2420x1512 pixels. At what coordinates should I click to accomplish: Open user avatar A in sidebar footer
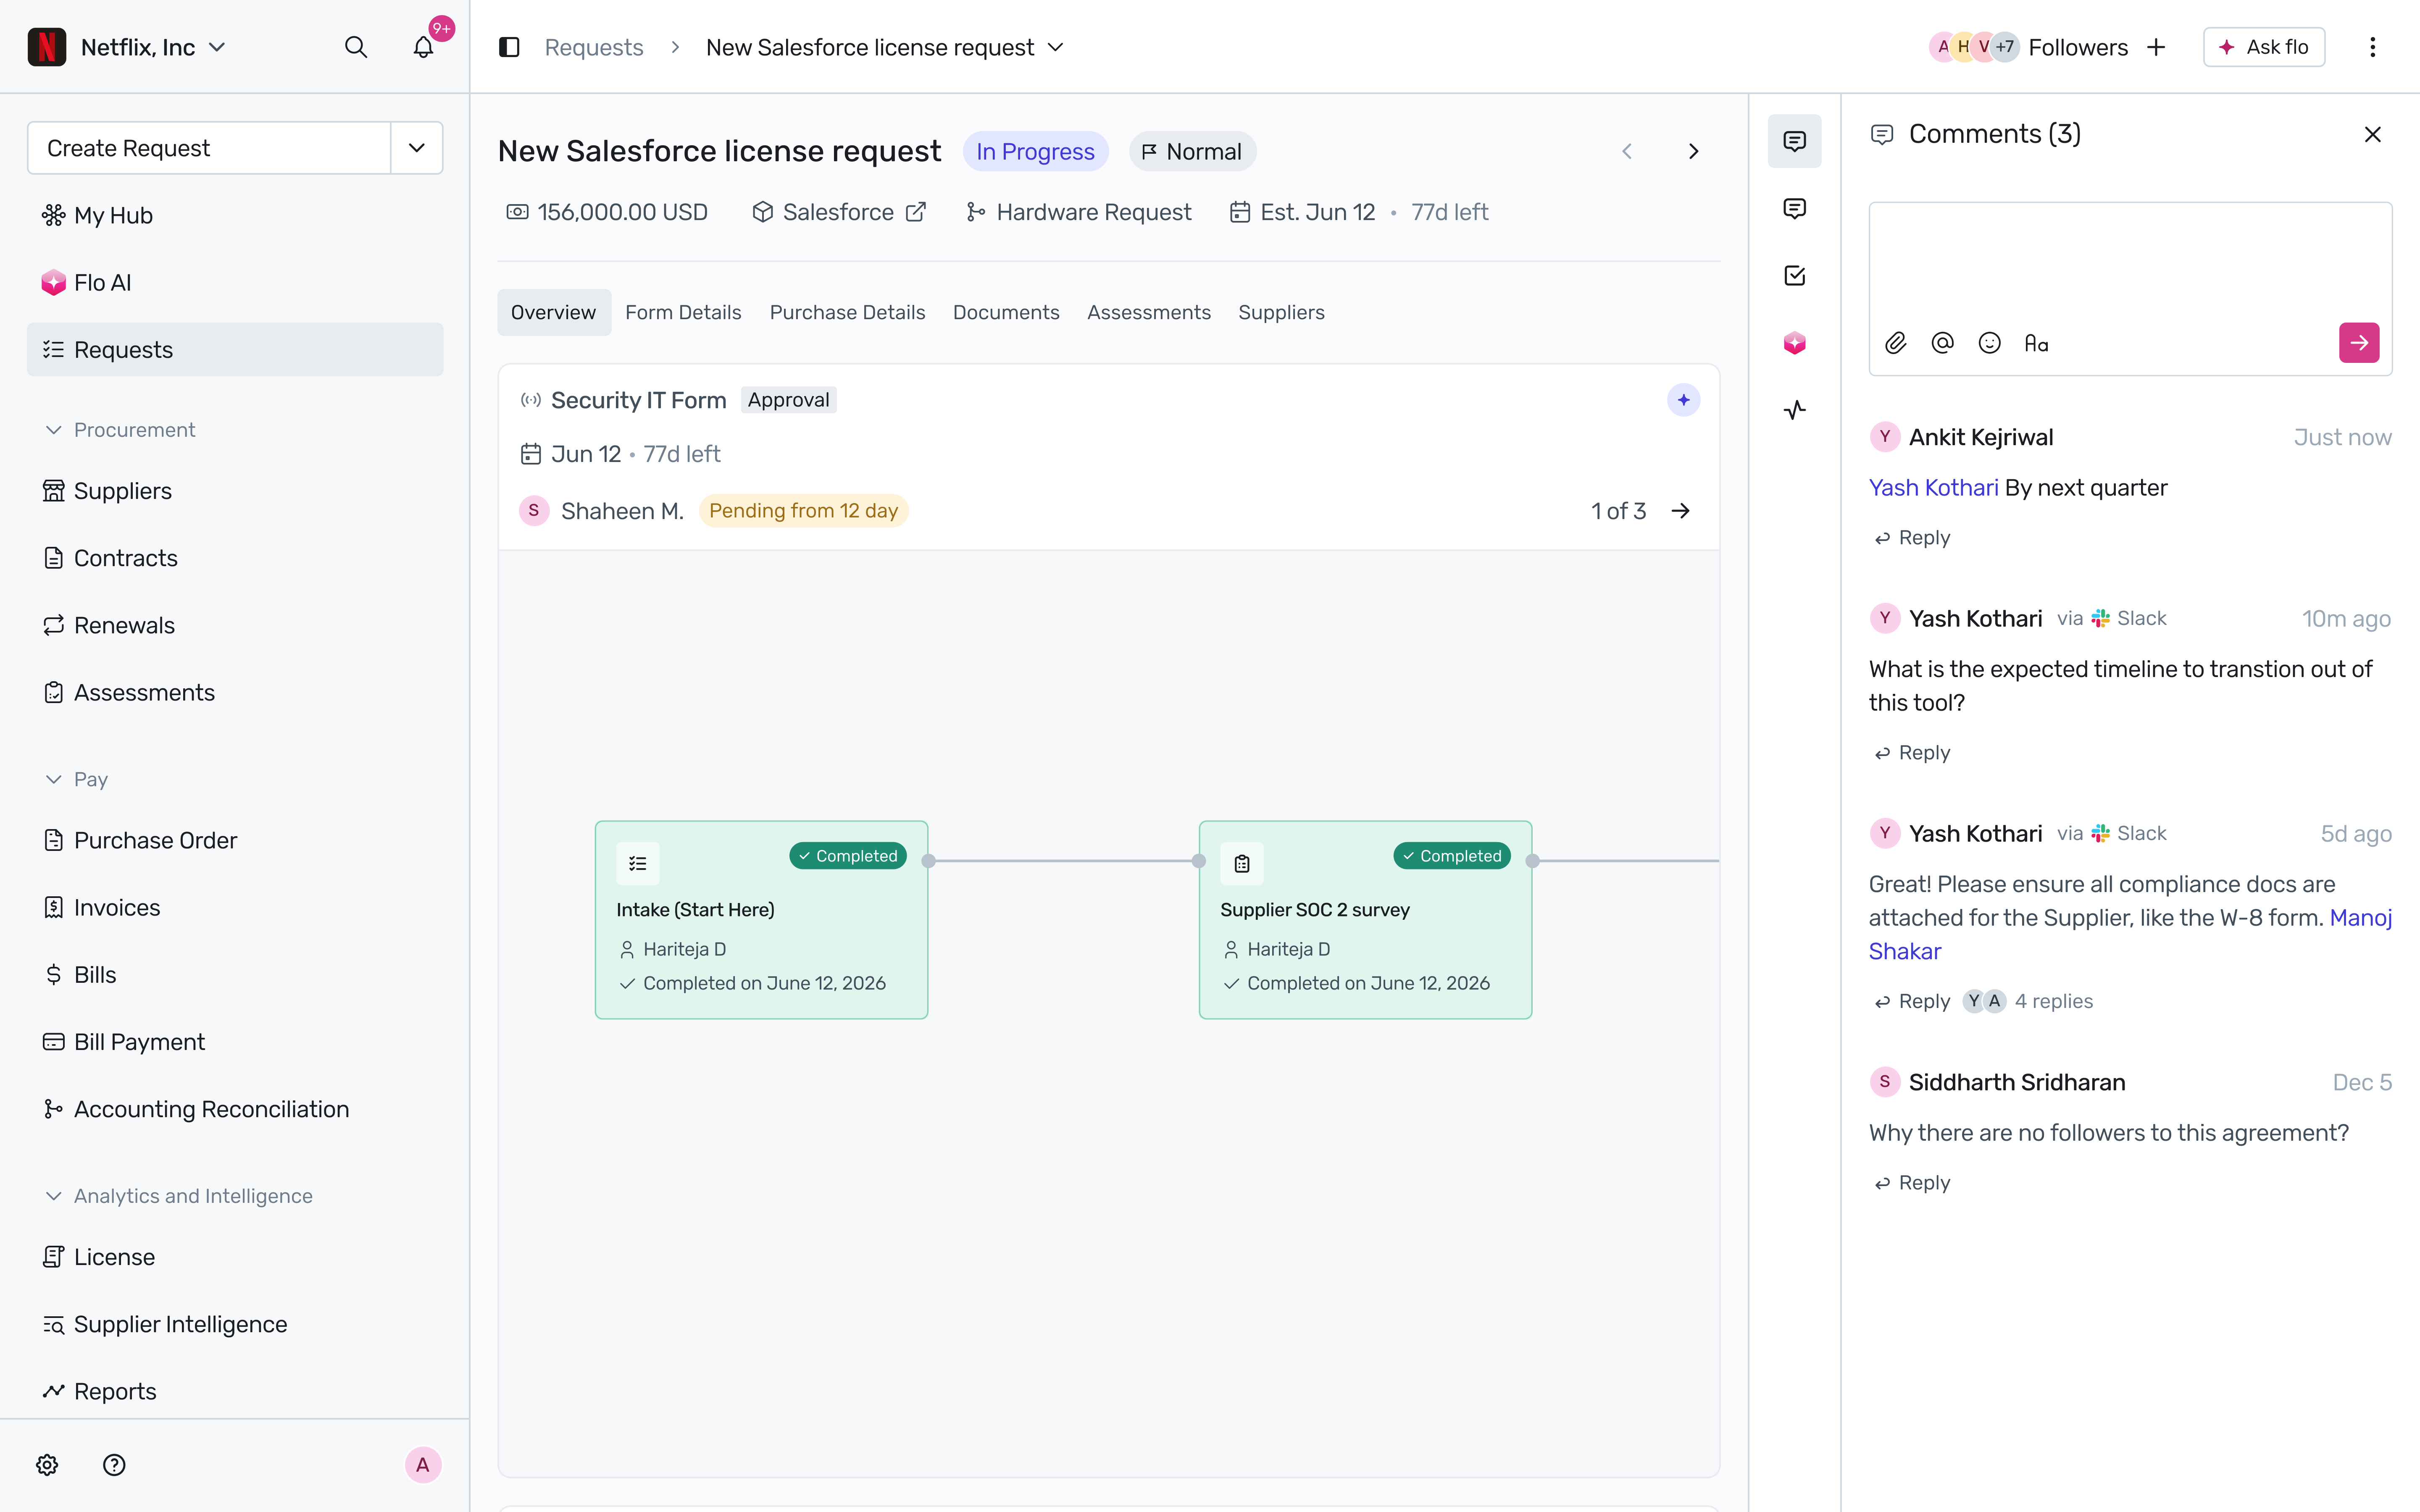click(423, 1465)
